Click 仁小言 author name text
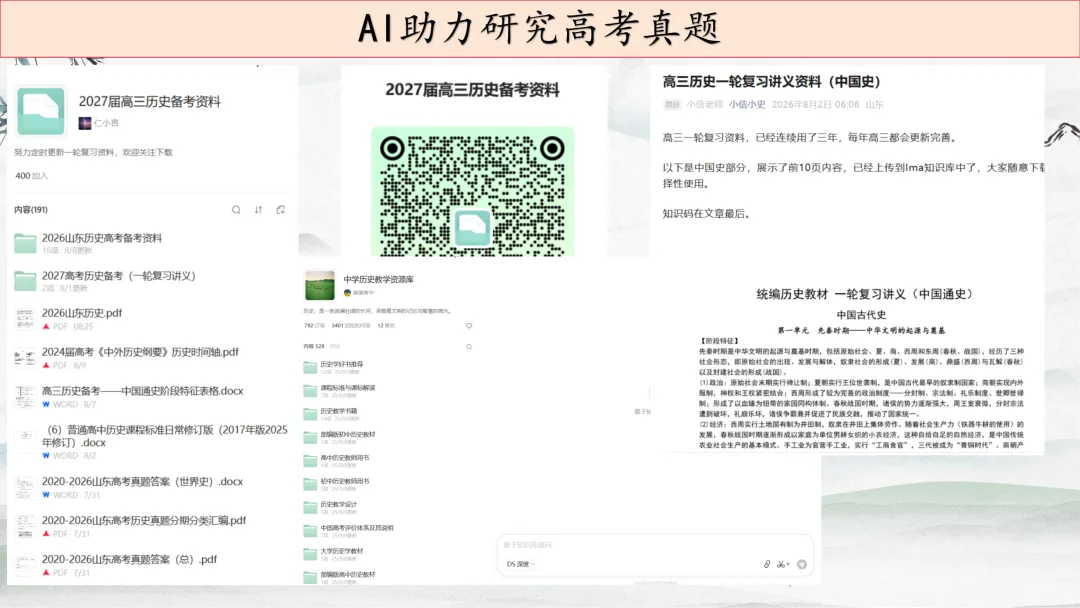 point(106,123)
